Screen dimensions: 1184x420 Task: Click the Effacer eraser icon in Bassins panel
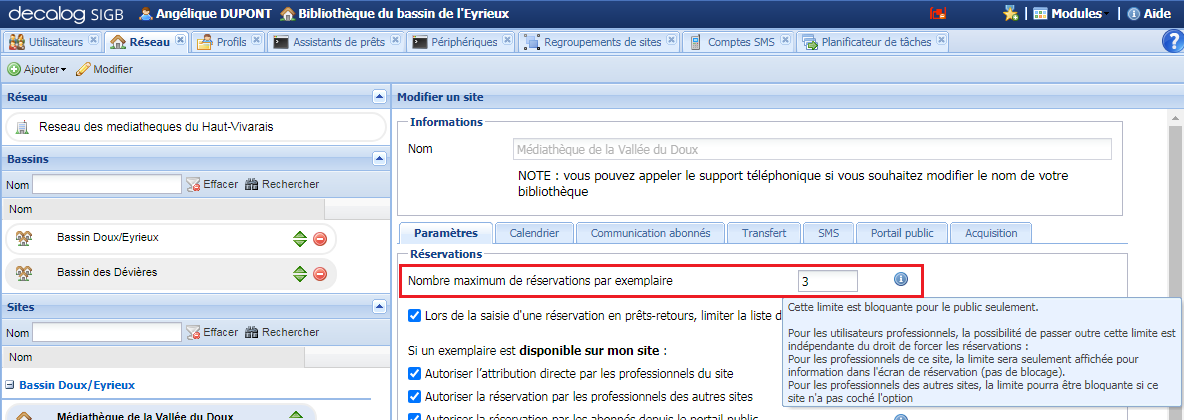click(x=193, y=184)
